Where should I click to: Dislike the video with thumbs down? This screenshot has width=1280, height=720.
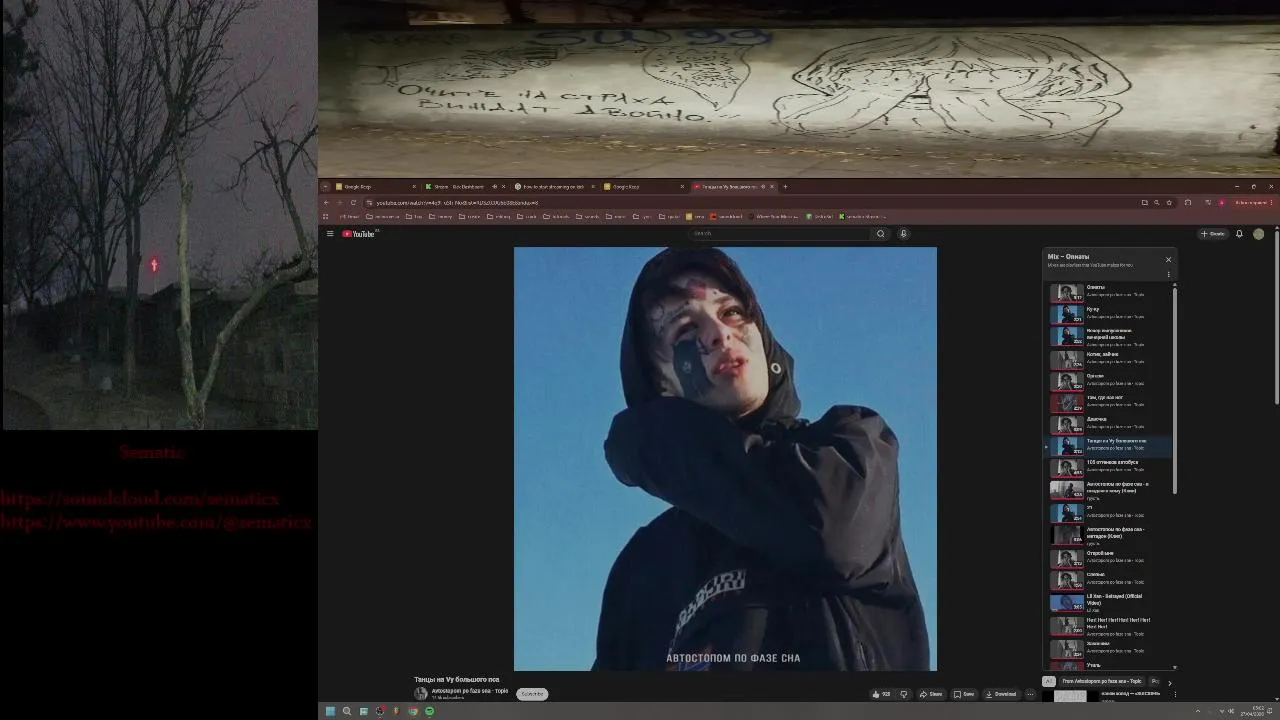tap(904, 694)
